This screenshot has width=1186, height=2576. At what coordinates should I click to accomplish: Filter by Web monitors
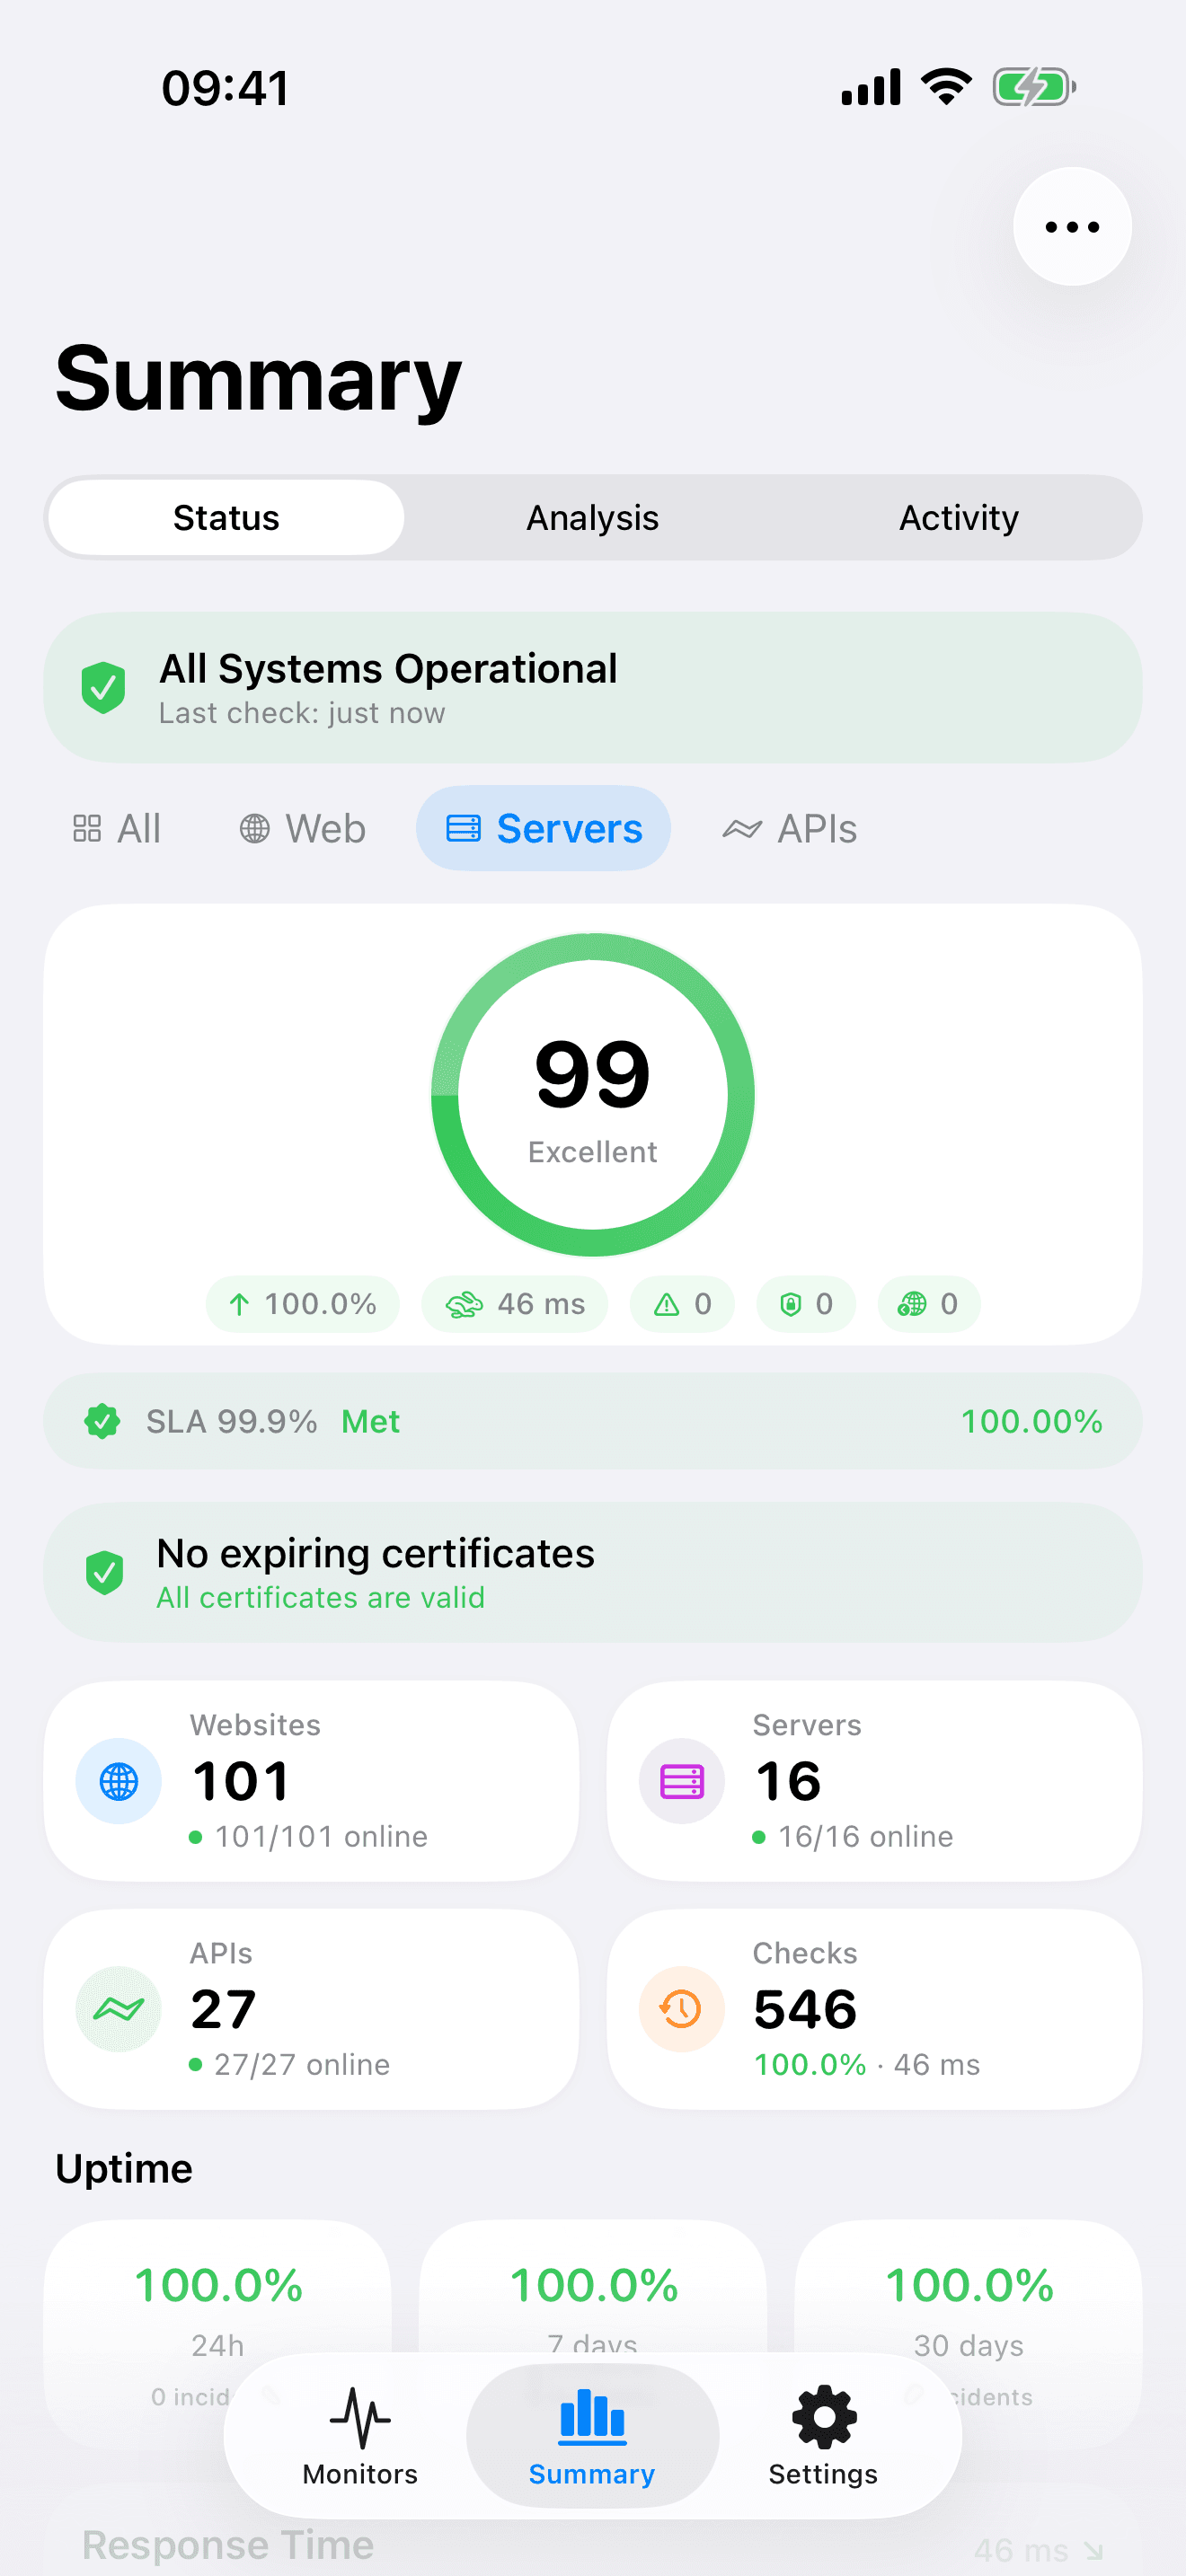pyautogui.click(x=302, y=829)
